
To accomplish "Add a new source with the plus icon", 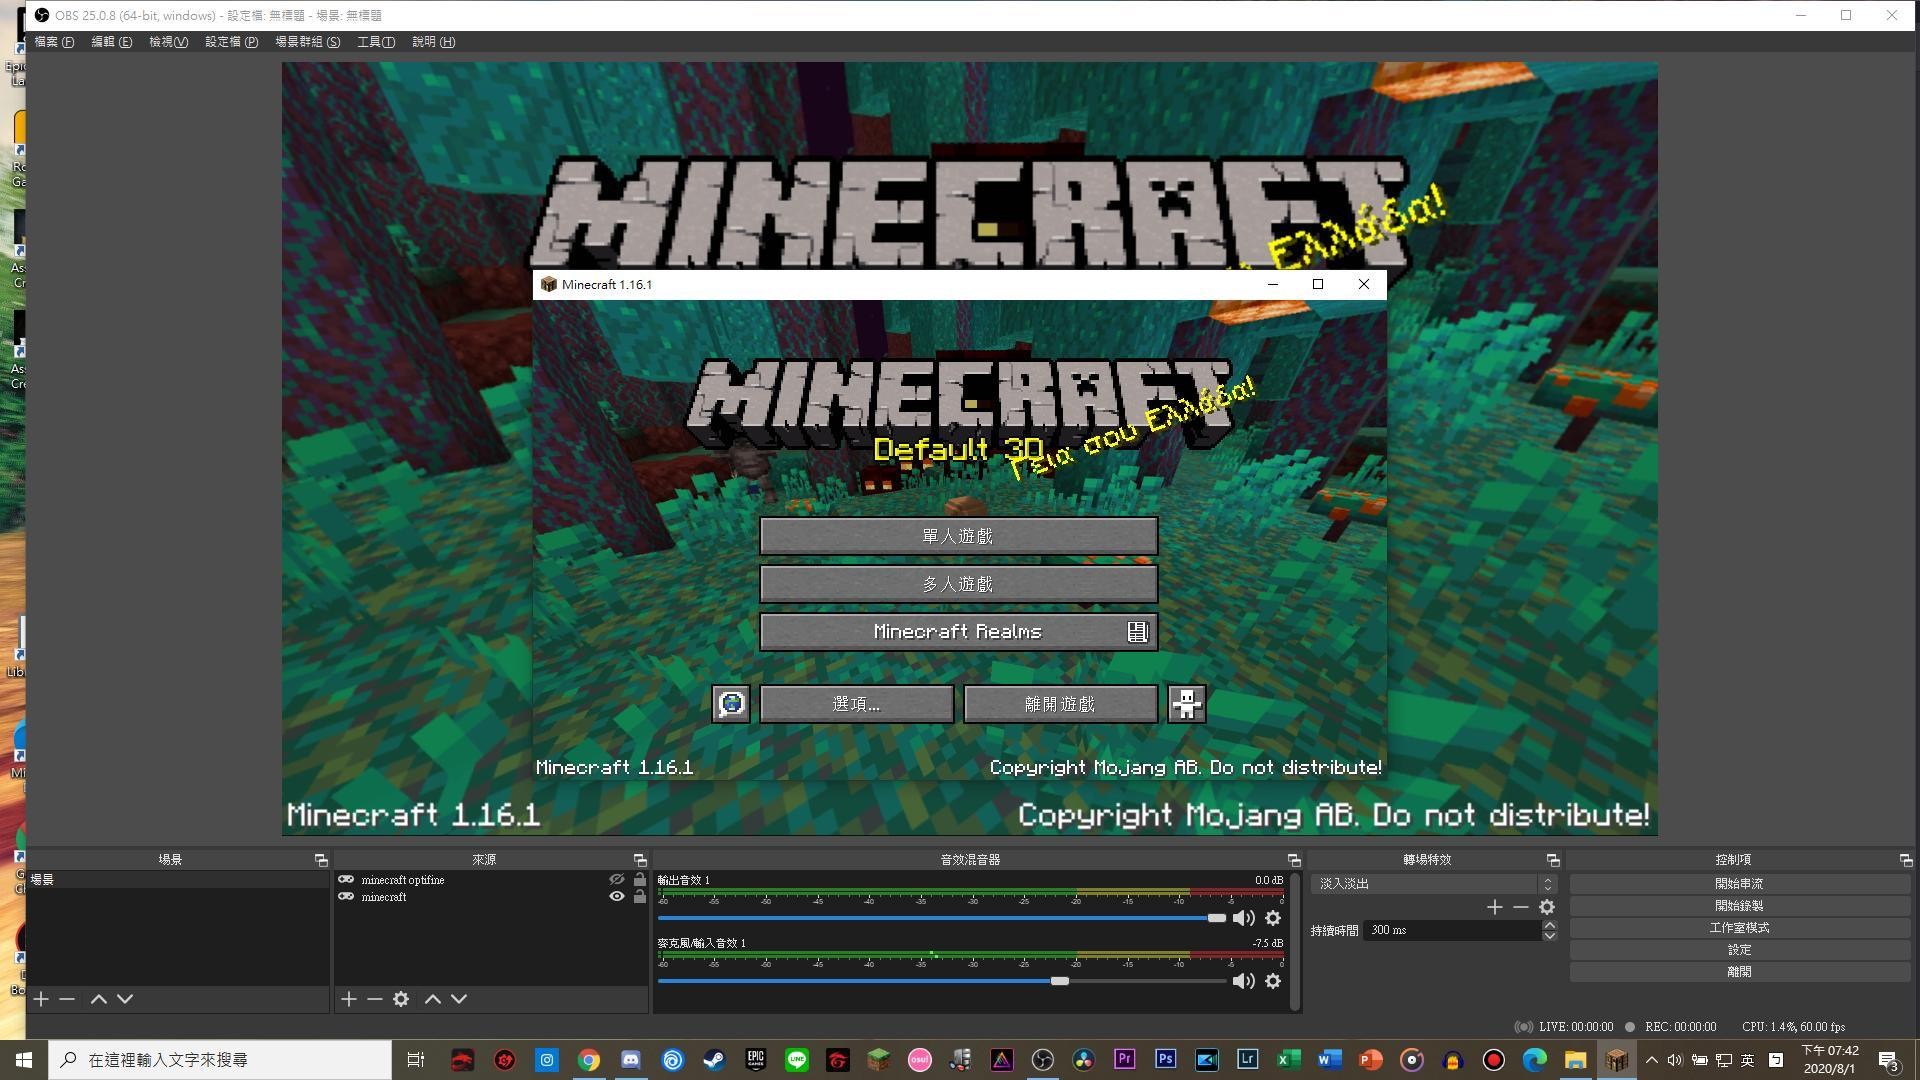I will click(x=347, y=998).
